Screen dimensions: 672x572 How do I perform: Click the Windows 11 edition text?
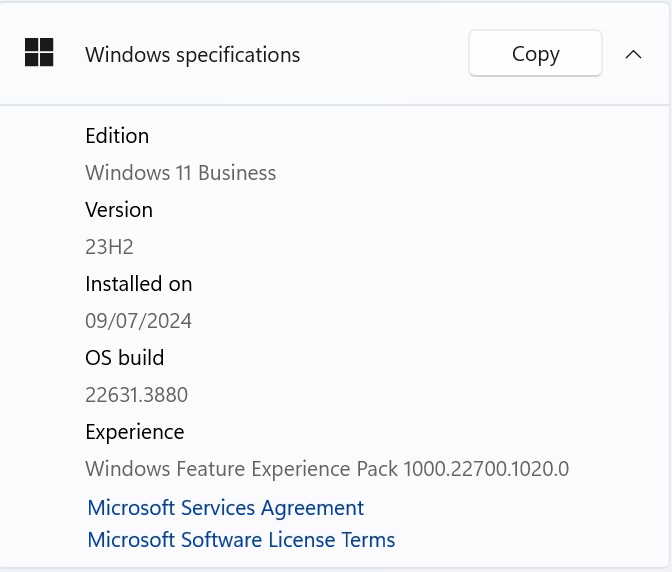(180, 173)
